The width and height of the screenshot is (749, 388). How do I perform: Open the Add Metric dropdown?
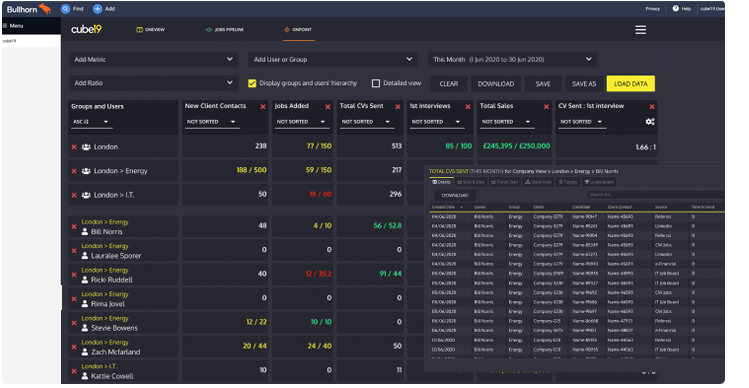pos(153,59)
